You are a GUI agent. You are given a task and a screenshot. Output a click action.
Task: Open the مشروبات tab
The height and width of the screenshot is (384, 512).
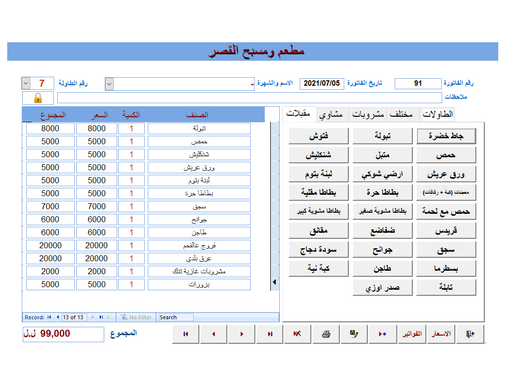pos(368,114)
